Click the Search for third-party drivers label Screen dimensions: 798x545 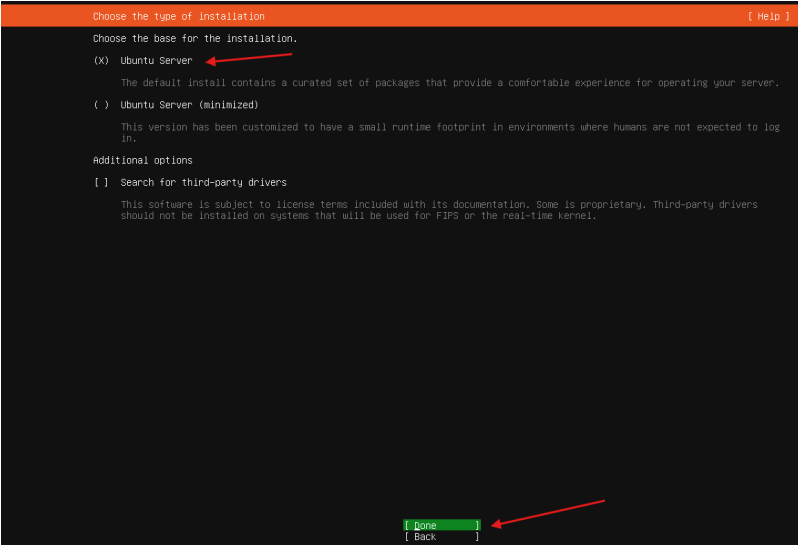[x=203, y=183]
